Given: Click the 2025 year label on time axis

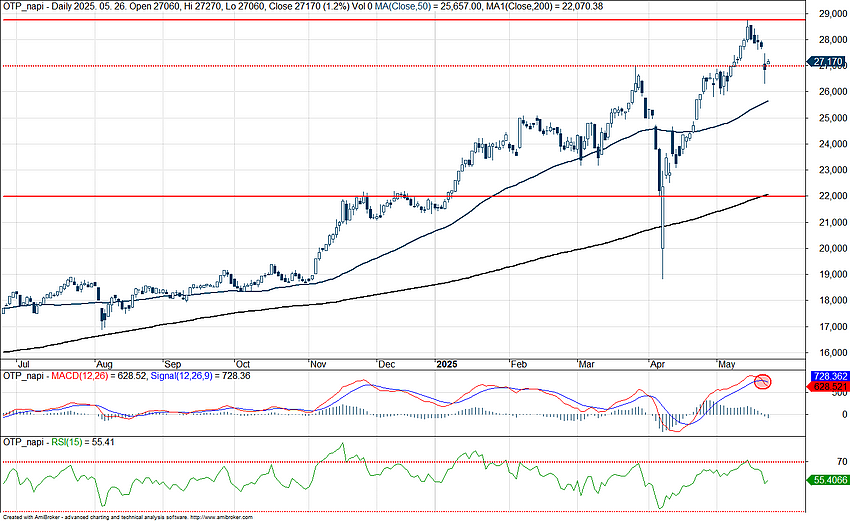Looking at the screenshot, I should (447, 364).
